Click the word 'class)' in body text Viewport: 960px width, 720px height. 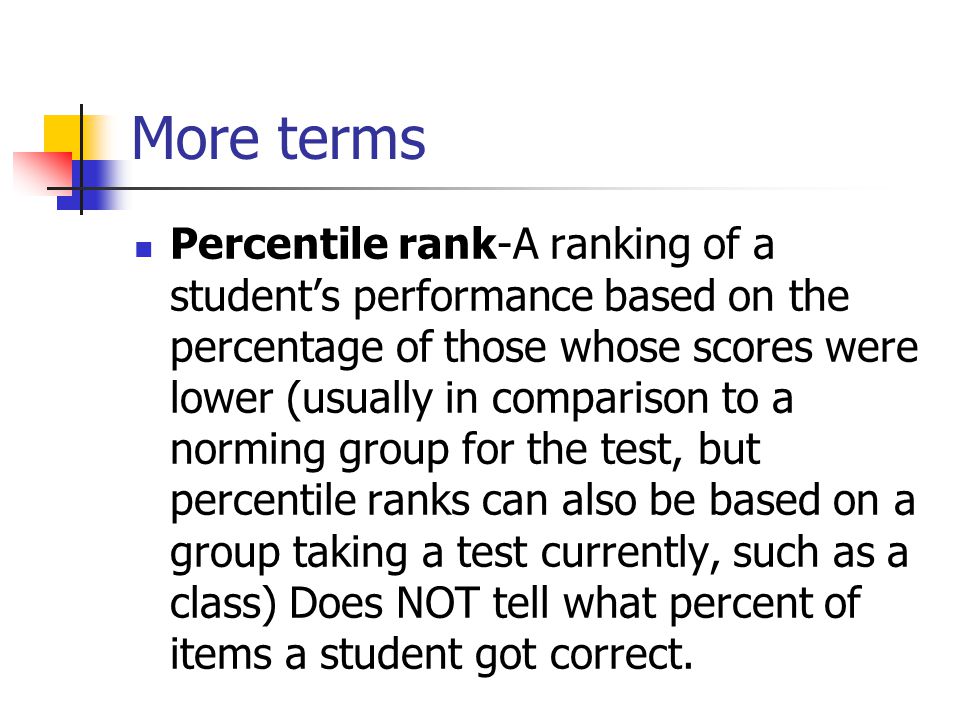click(223, 604)
